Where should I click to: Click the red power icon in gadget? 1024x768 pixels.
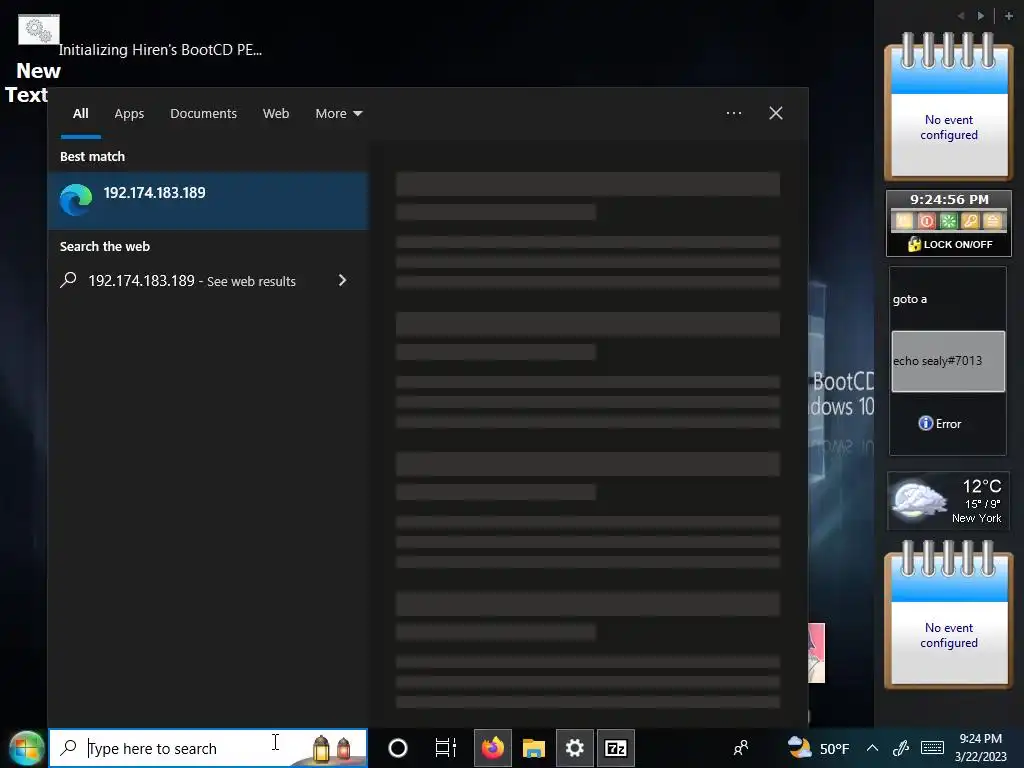pos(926,221)
